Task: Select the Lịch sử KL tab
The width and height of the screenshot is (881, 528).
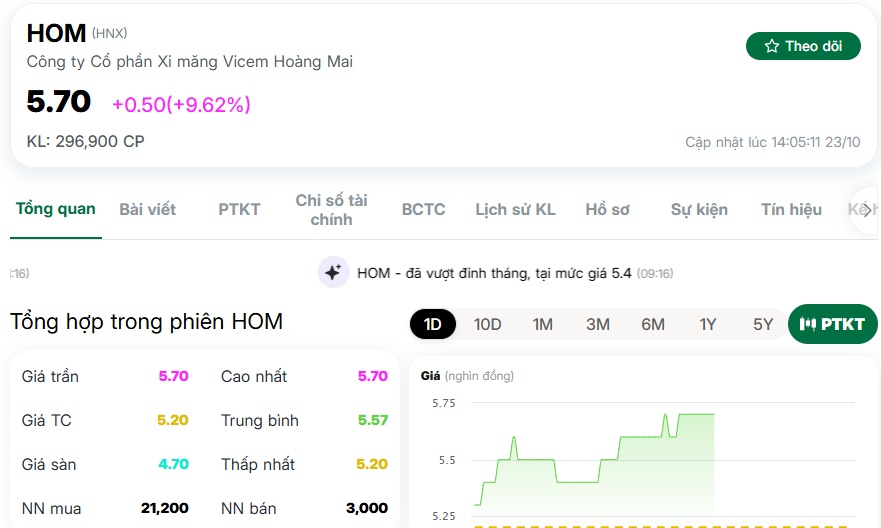Action: point(515,210)
